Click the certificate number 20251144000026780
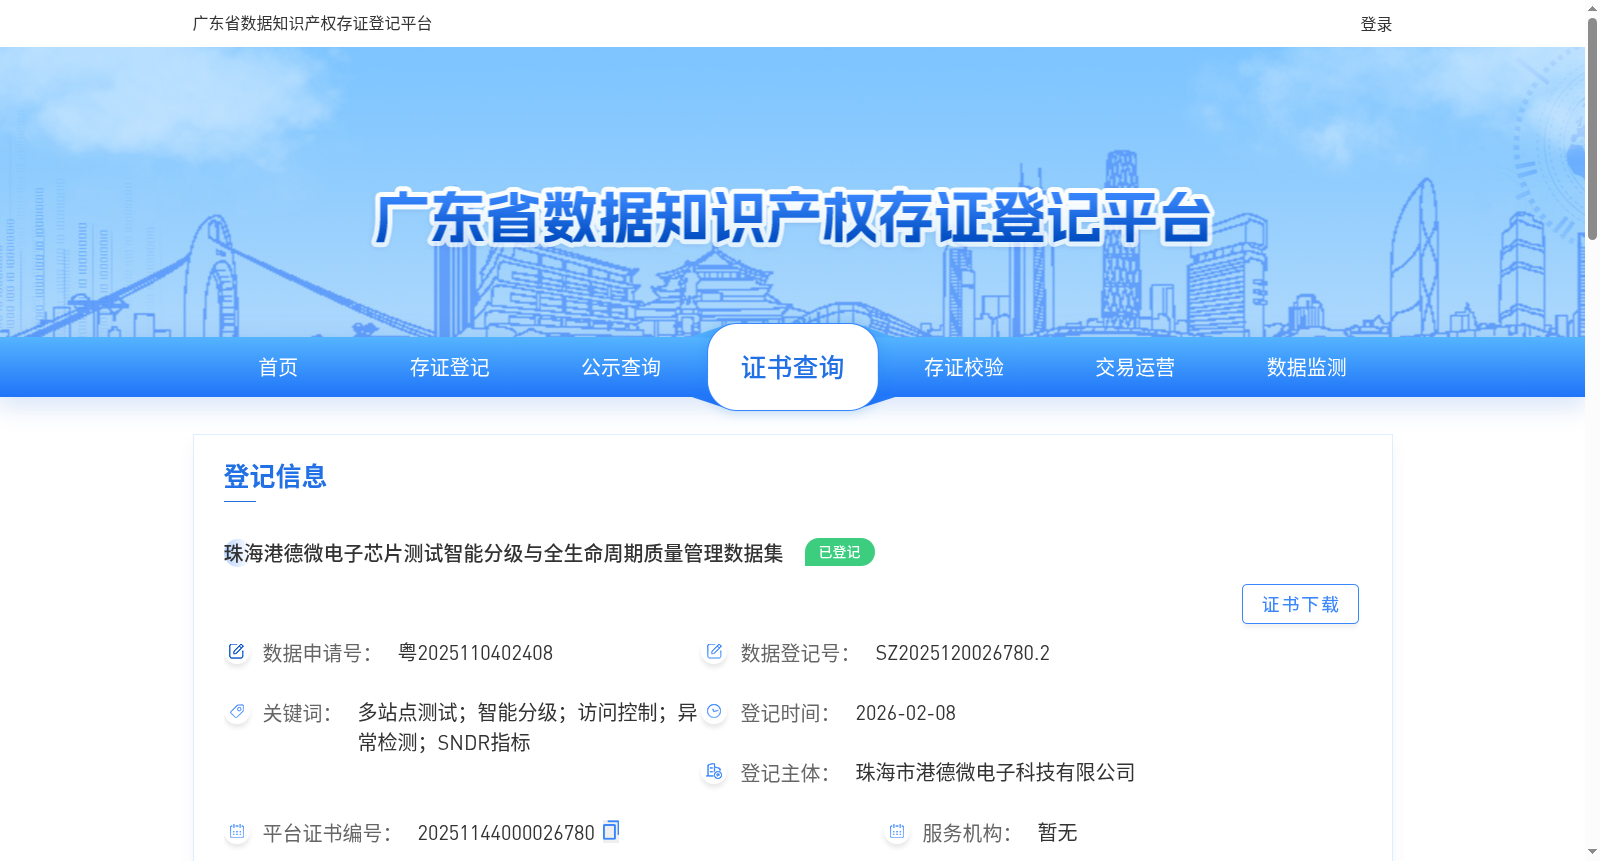This screenshot has height=861, width=1600. tap(506, 833)
